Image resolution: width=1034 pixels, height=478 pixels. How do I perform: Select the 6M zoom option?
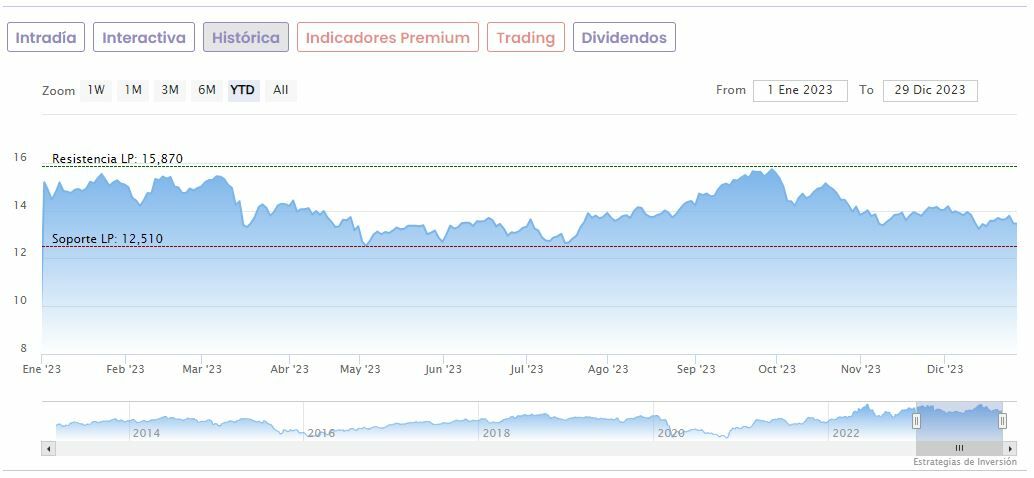coord(207,90)
